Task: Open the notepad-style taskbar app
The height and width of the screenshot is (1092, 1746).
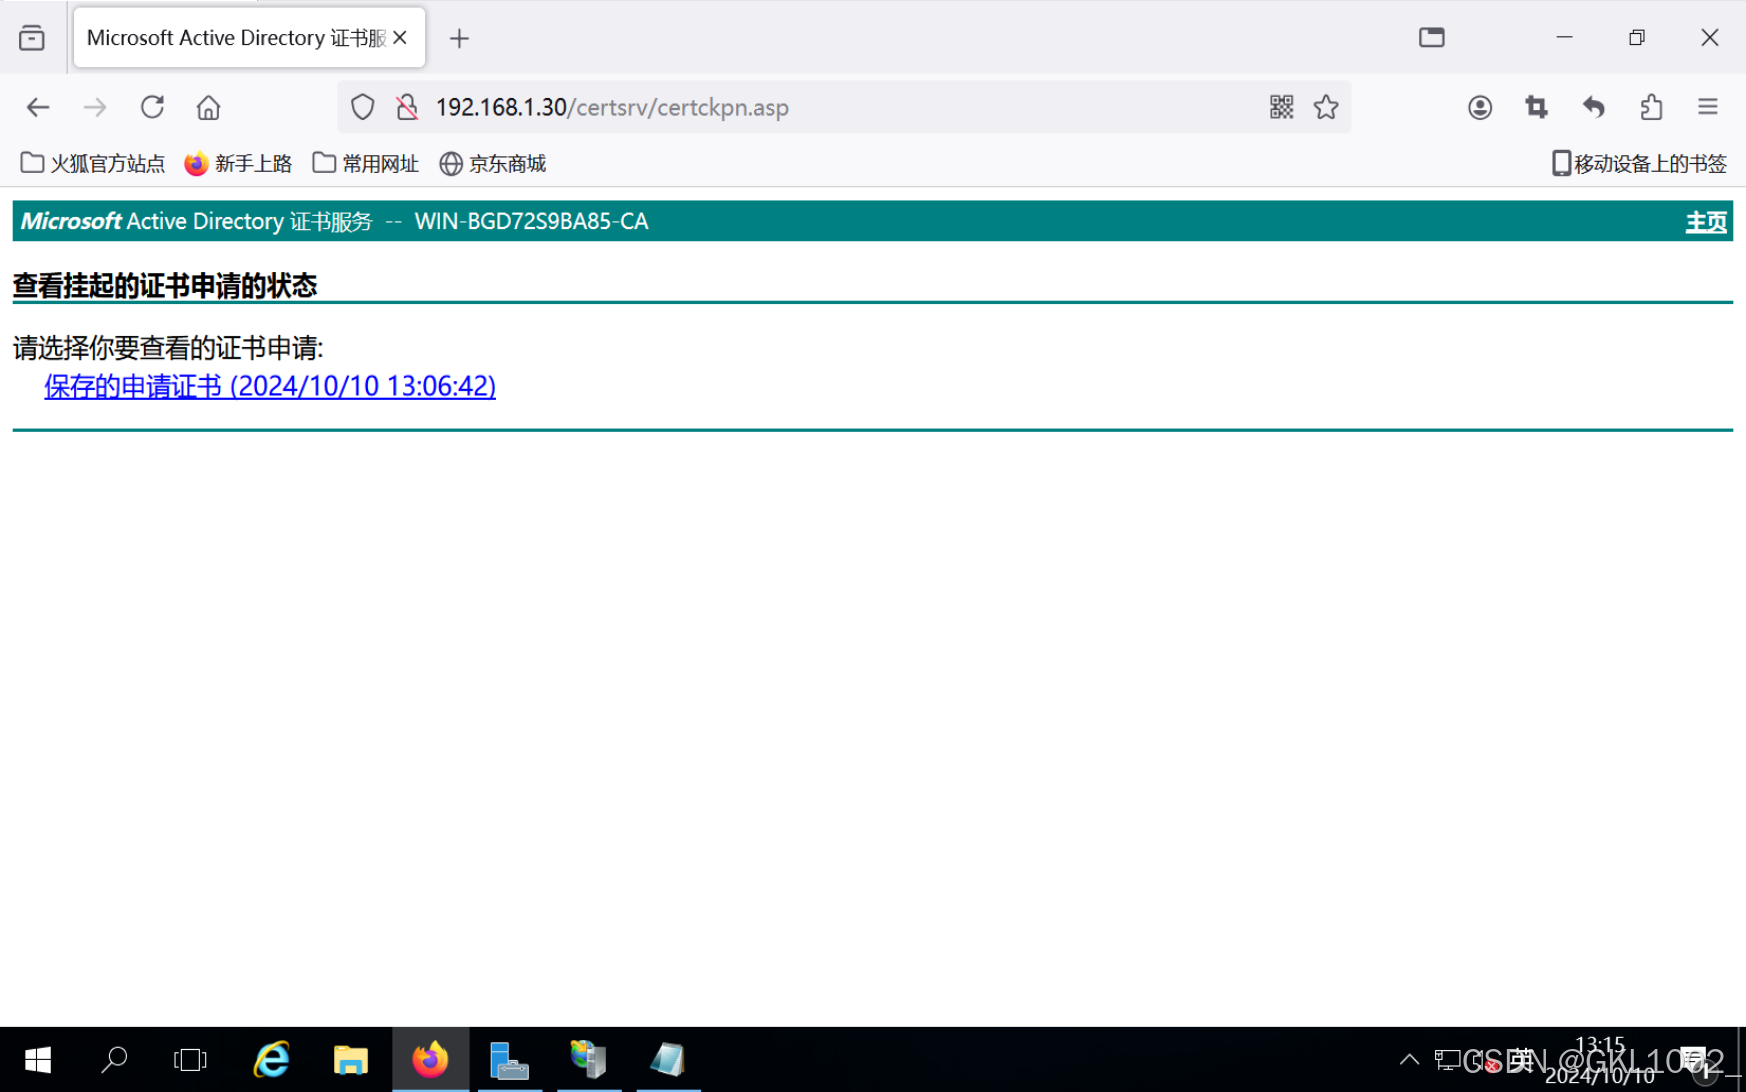Action: (x=667, y=1060)
